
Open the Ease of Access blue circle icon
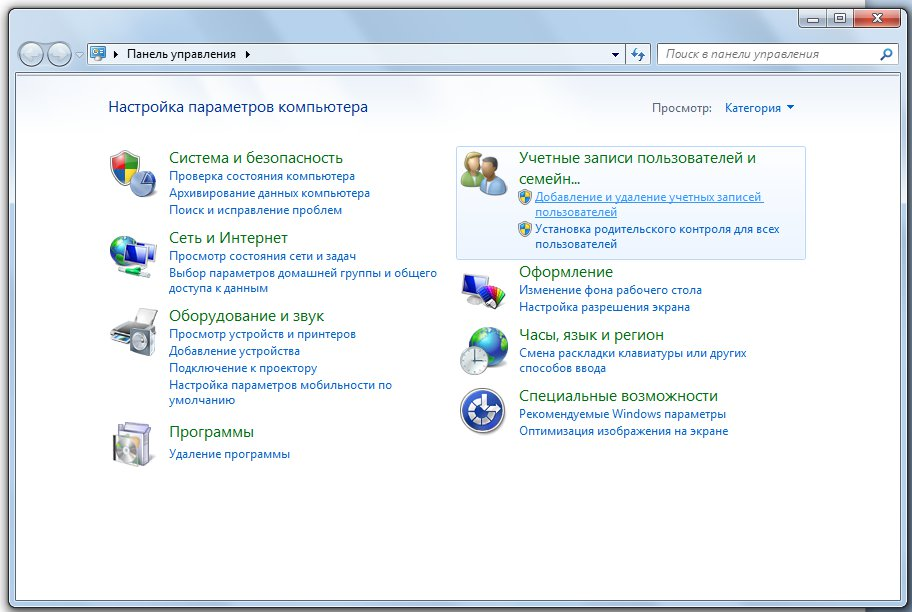[x=482, y=411]
